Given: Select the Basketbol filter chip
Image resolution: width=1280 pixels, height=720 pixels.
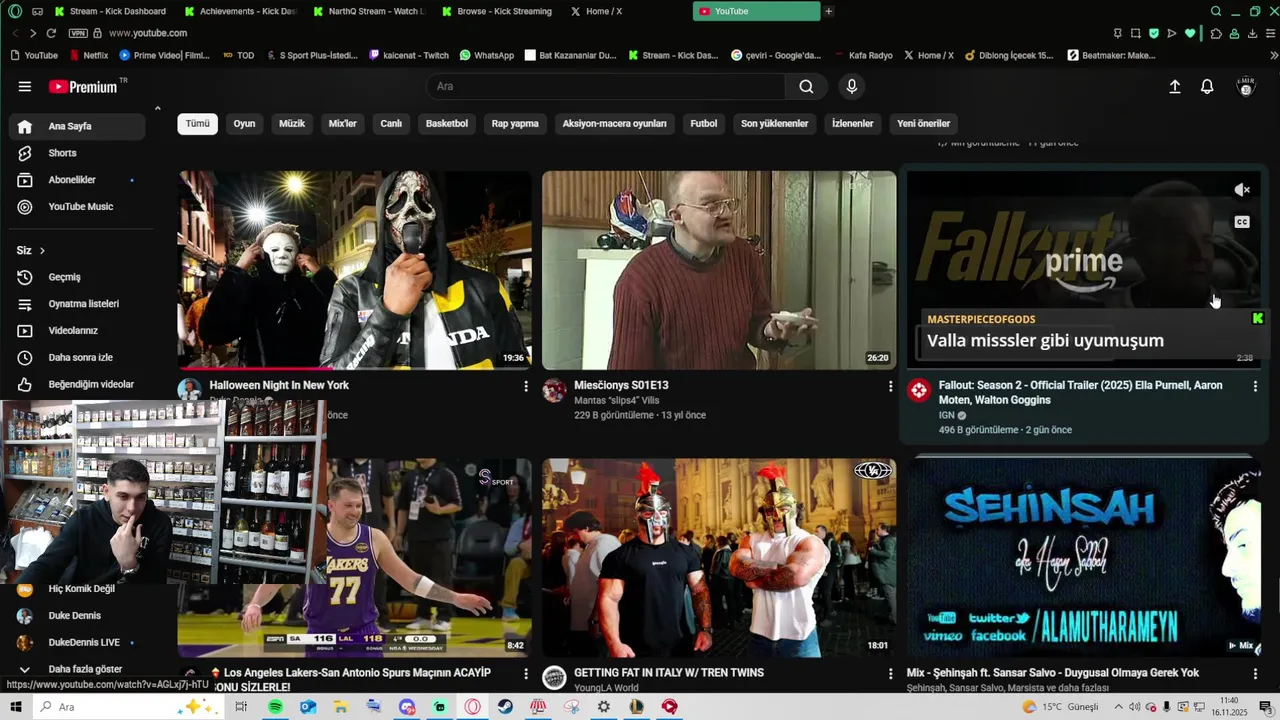Looking at the screenshot, I should point(447,124).
